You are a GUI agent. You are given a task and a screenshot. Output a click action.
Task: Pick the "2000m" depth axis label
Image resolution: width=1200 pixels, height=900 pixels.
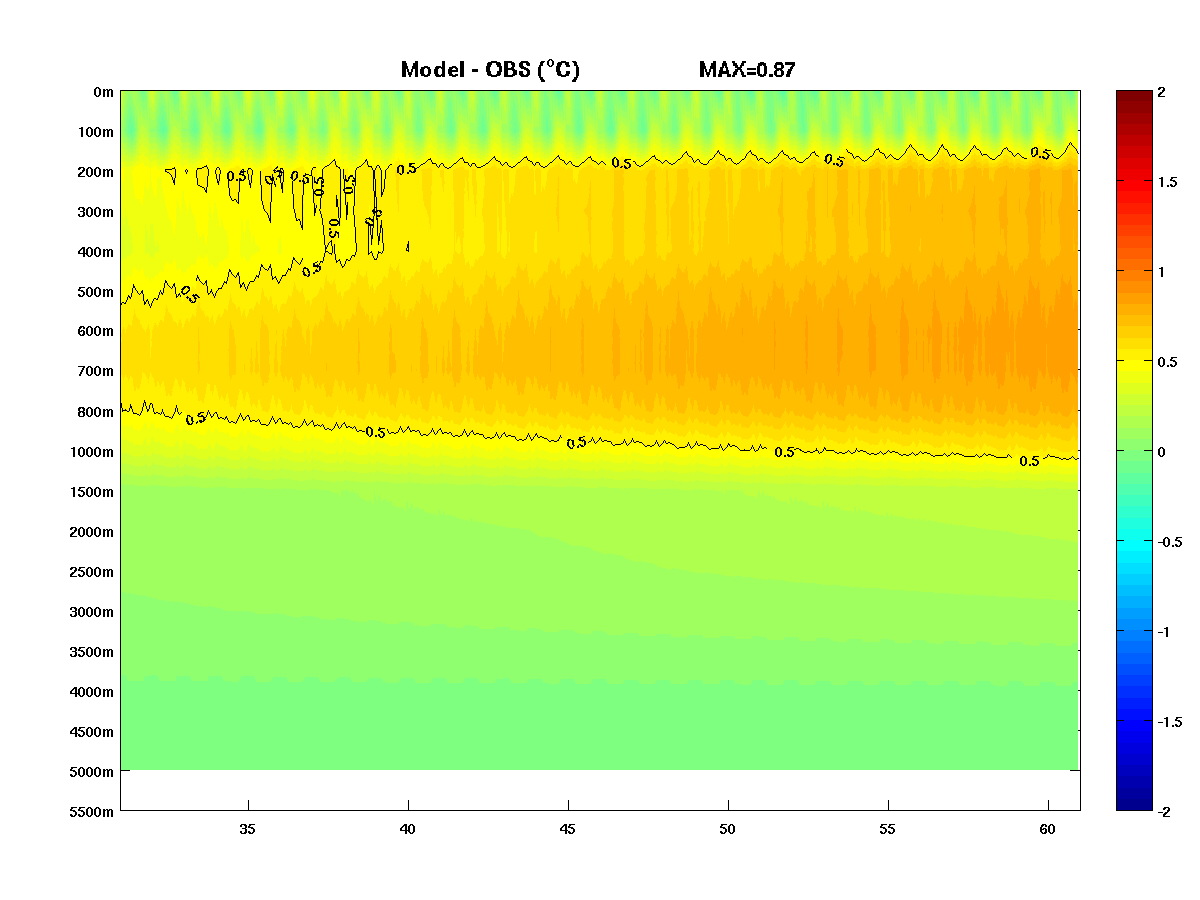(x=92, y=532)
